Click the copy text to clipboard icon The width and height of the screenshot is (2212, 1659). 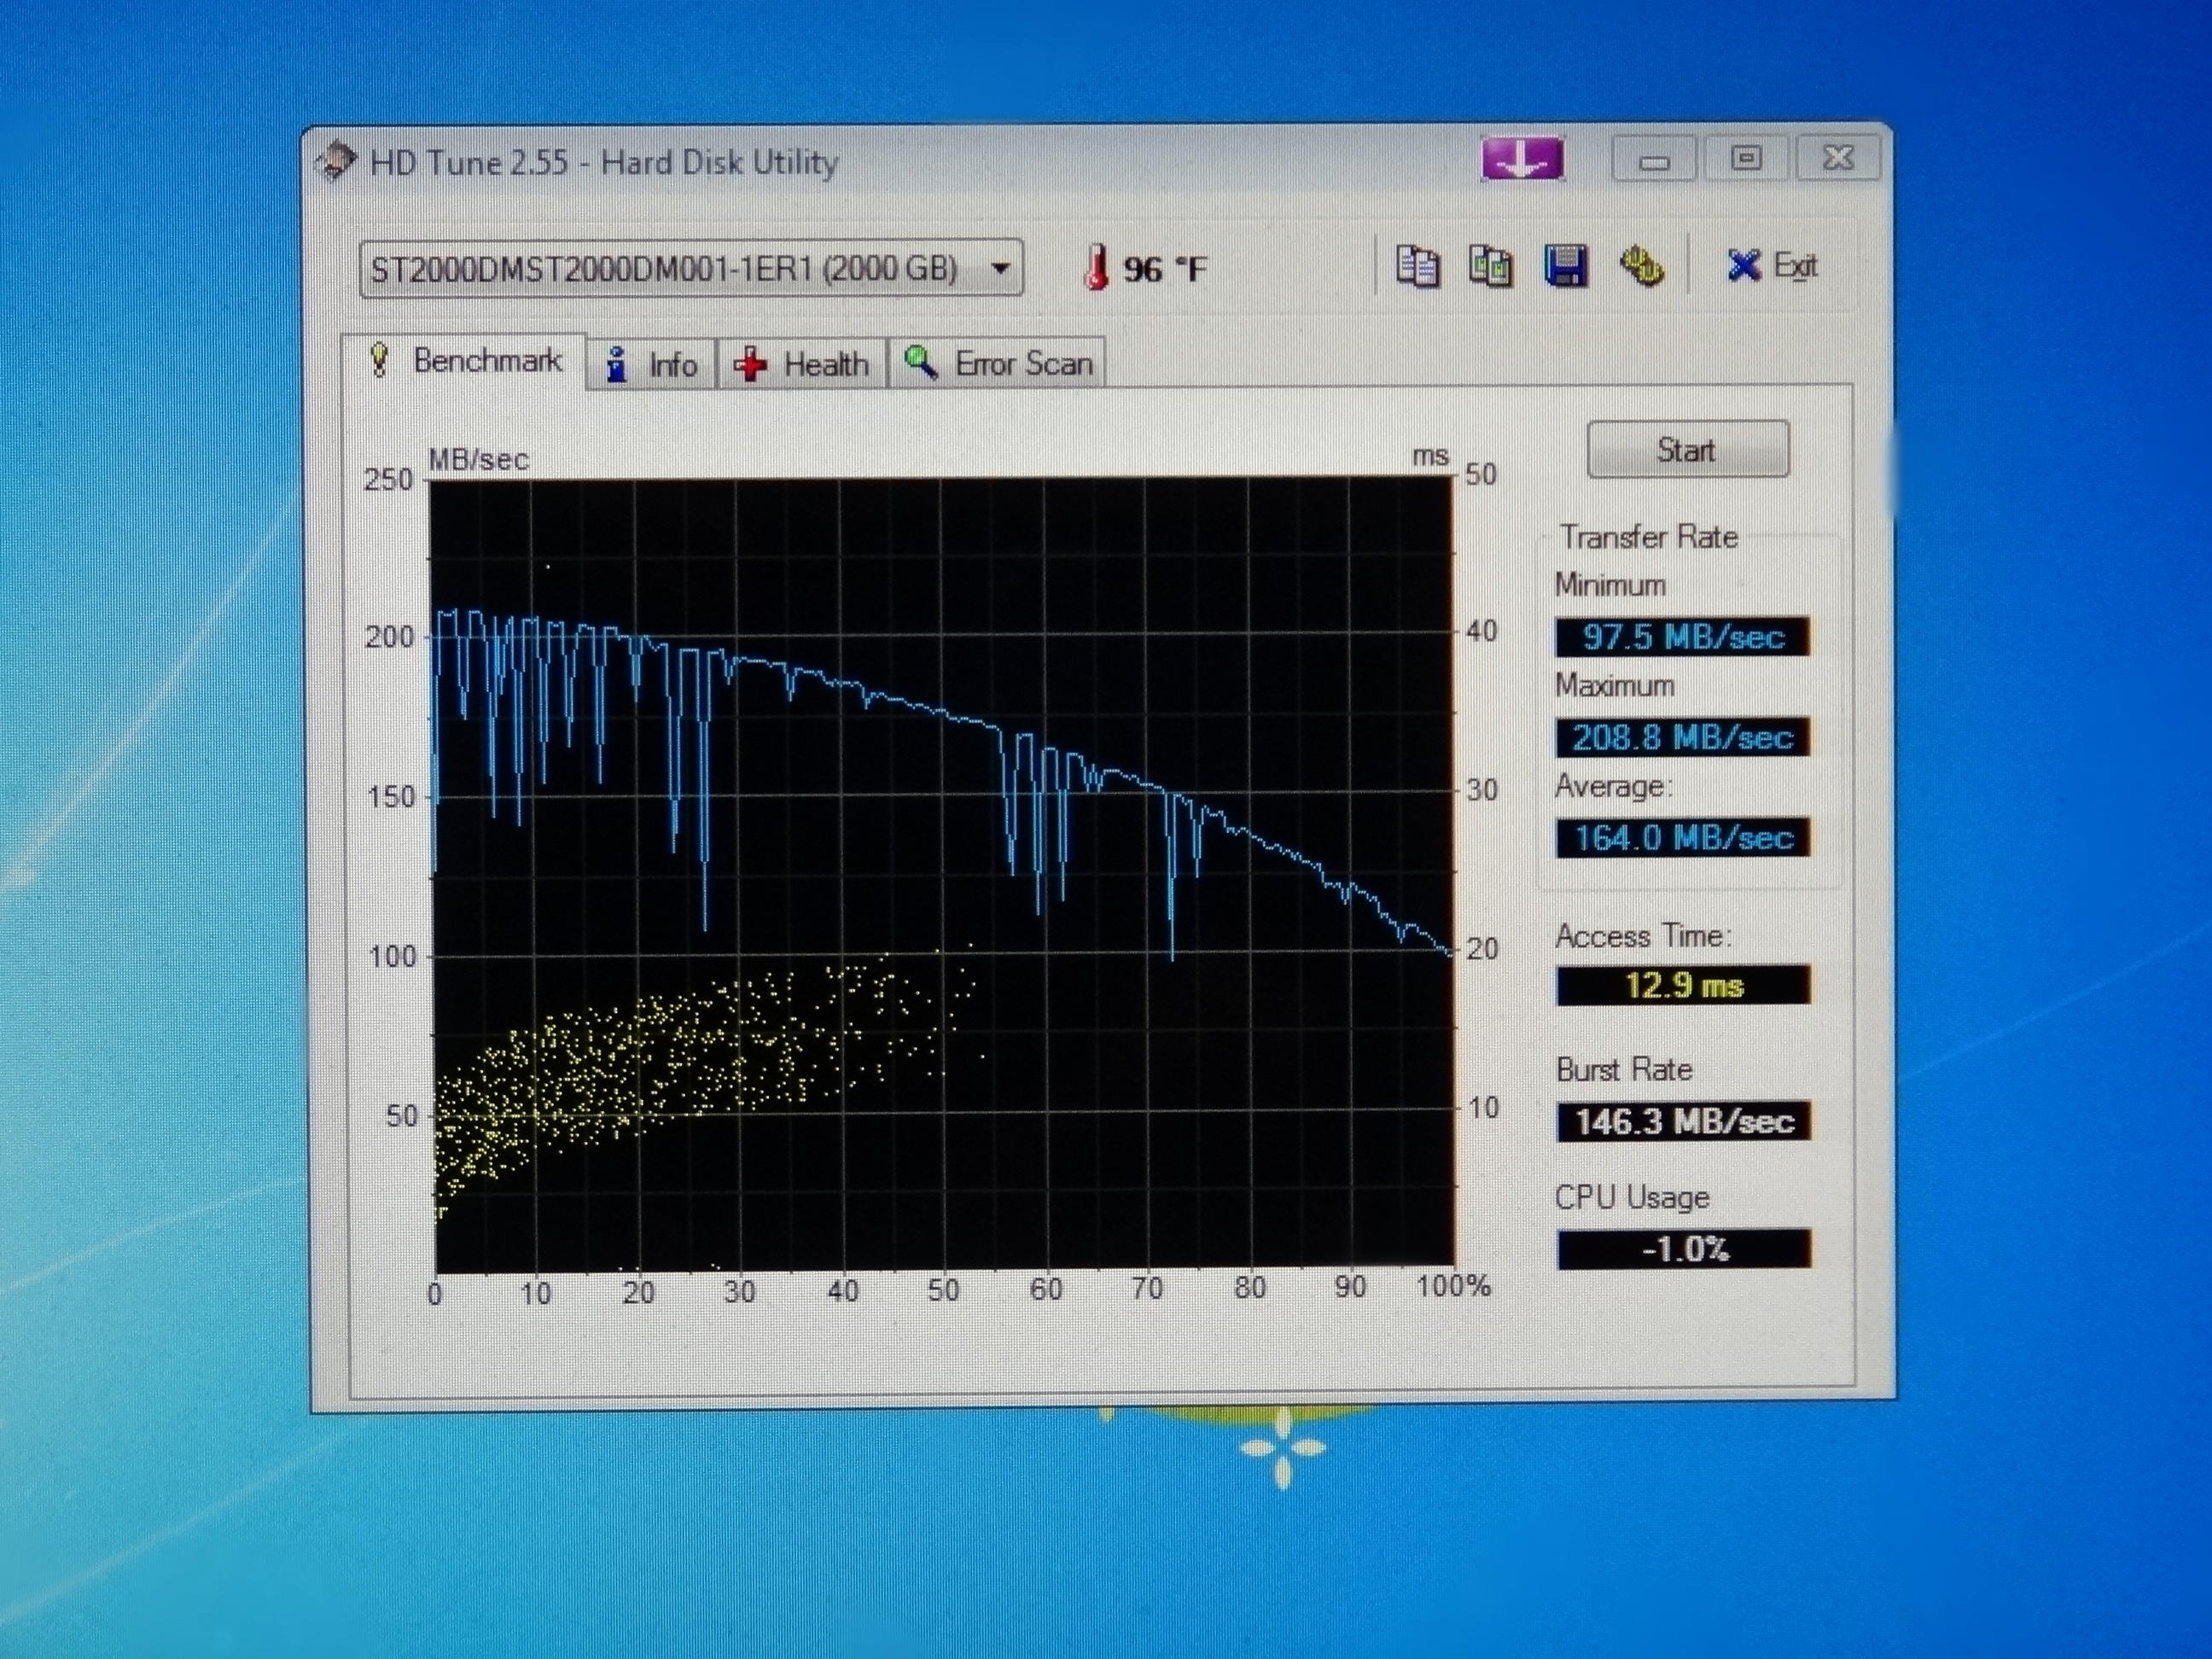[x=1417, y=266]
